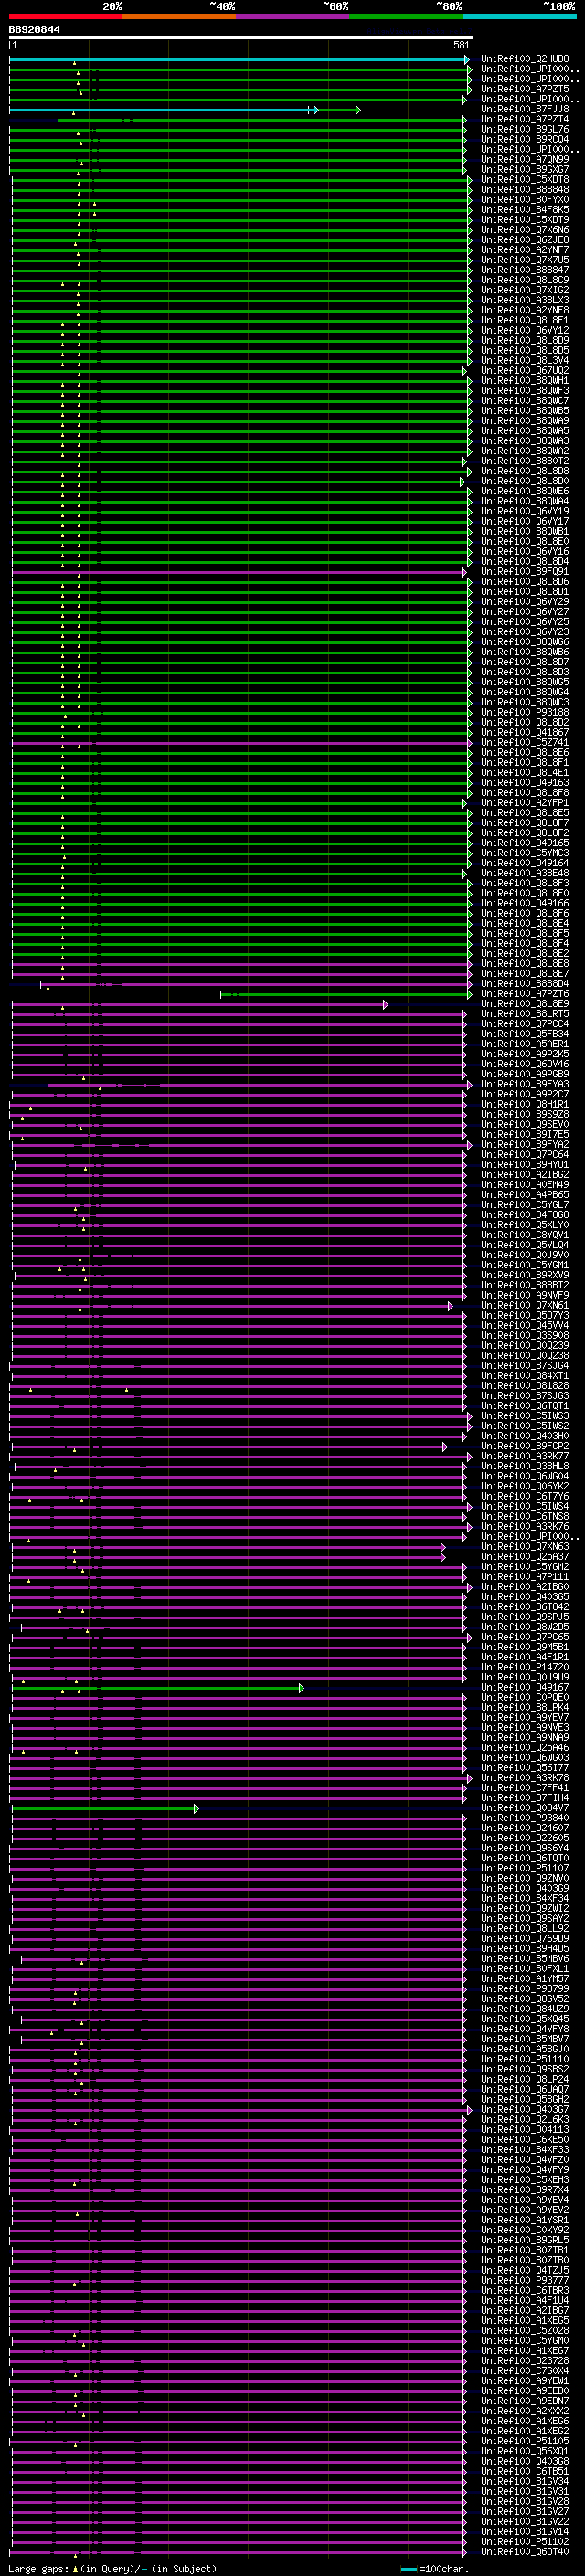Image resolution: width=585 pixels, height=2576 pixels.
Task: Select label UniRef100_Q3S908
Action: tap(525, 1335)
